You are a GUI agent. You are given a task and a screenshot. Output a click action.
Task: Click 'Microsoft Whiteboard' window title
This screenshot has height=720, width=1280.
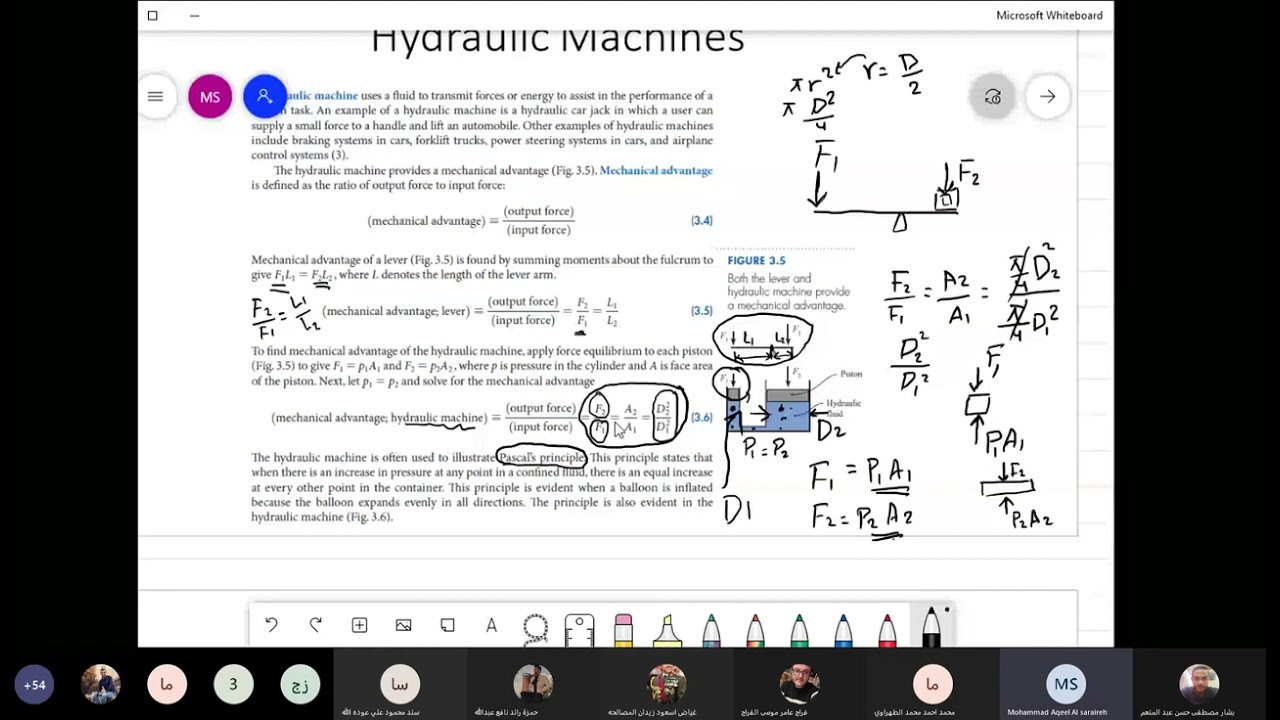coord(1049,15)
